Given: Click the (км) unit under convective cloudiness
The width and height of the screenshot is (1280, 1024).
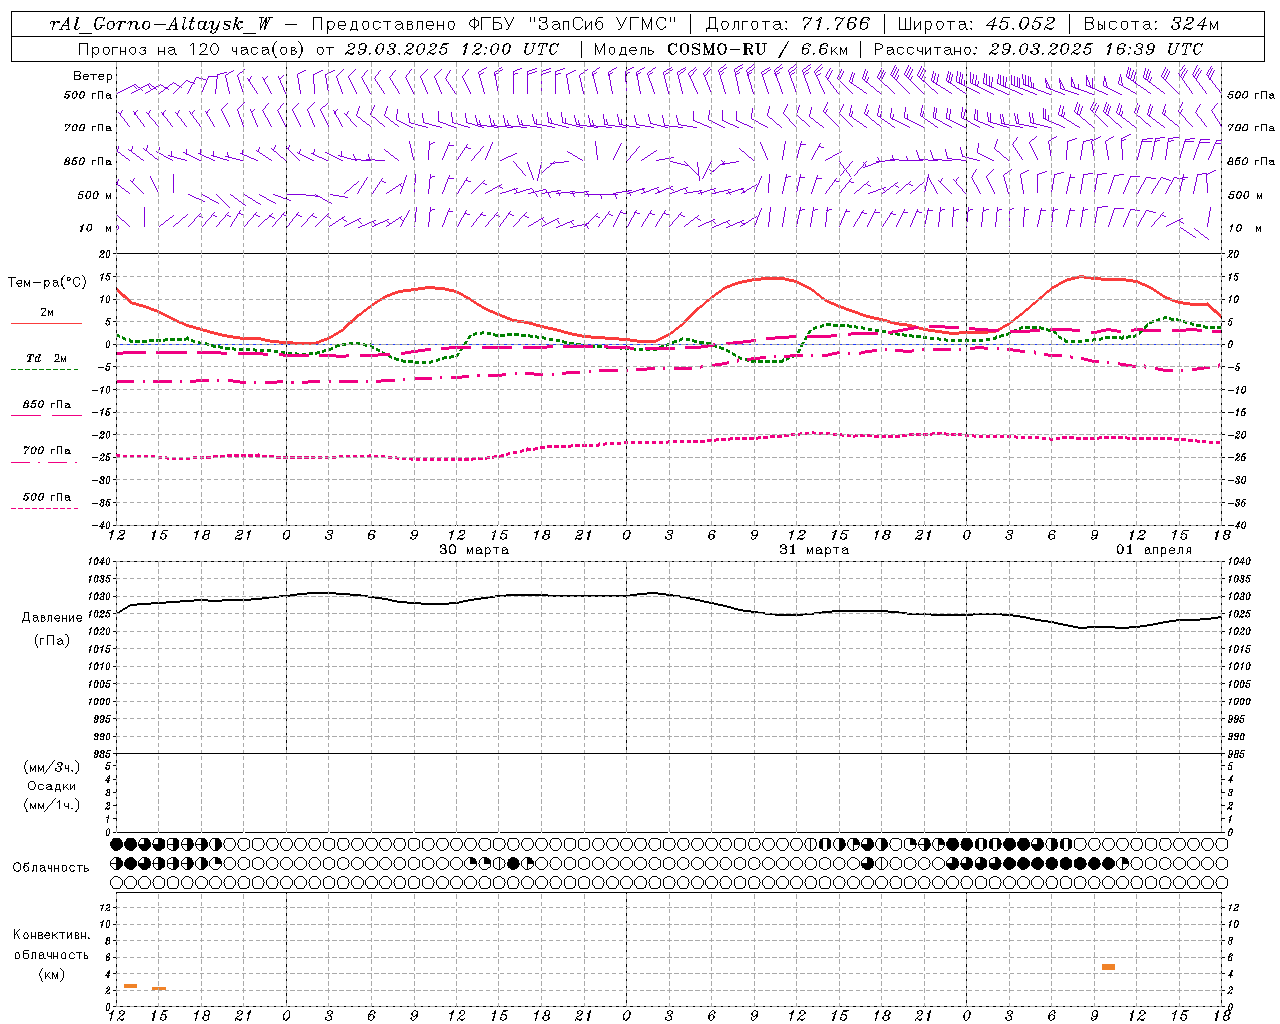Looking at the screenshot, I should point(51,974).
